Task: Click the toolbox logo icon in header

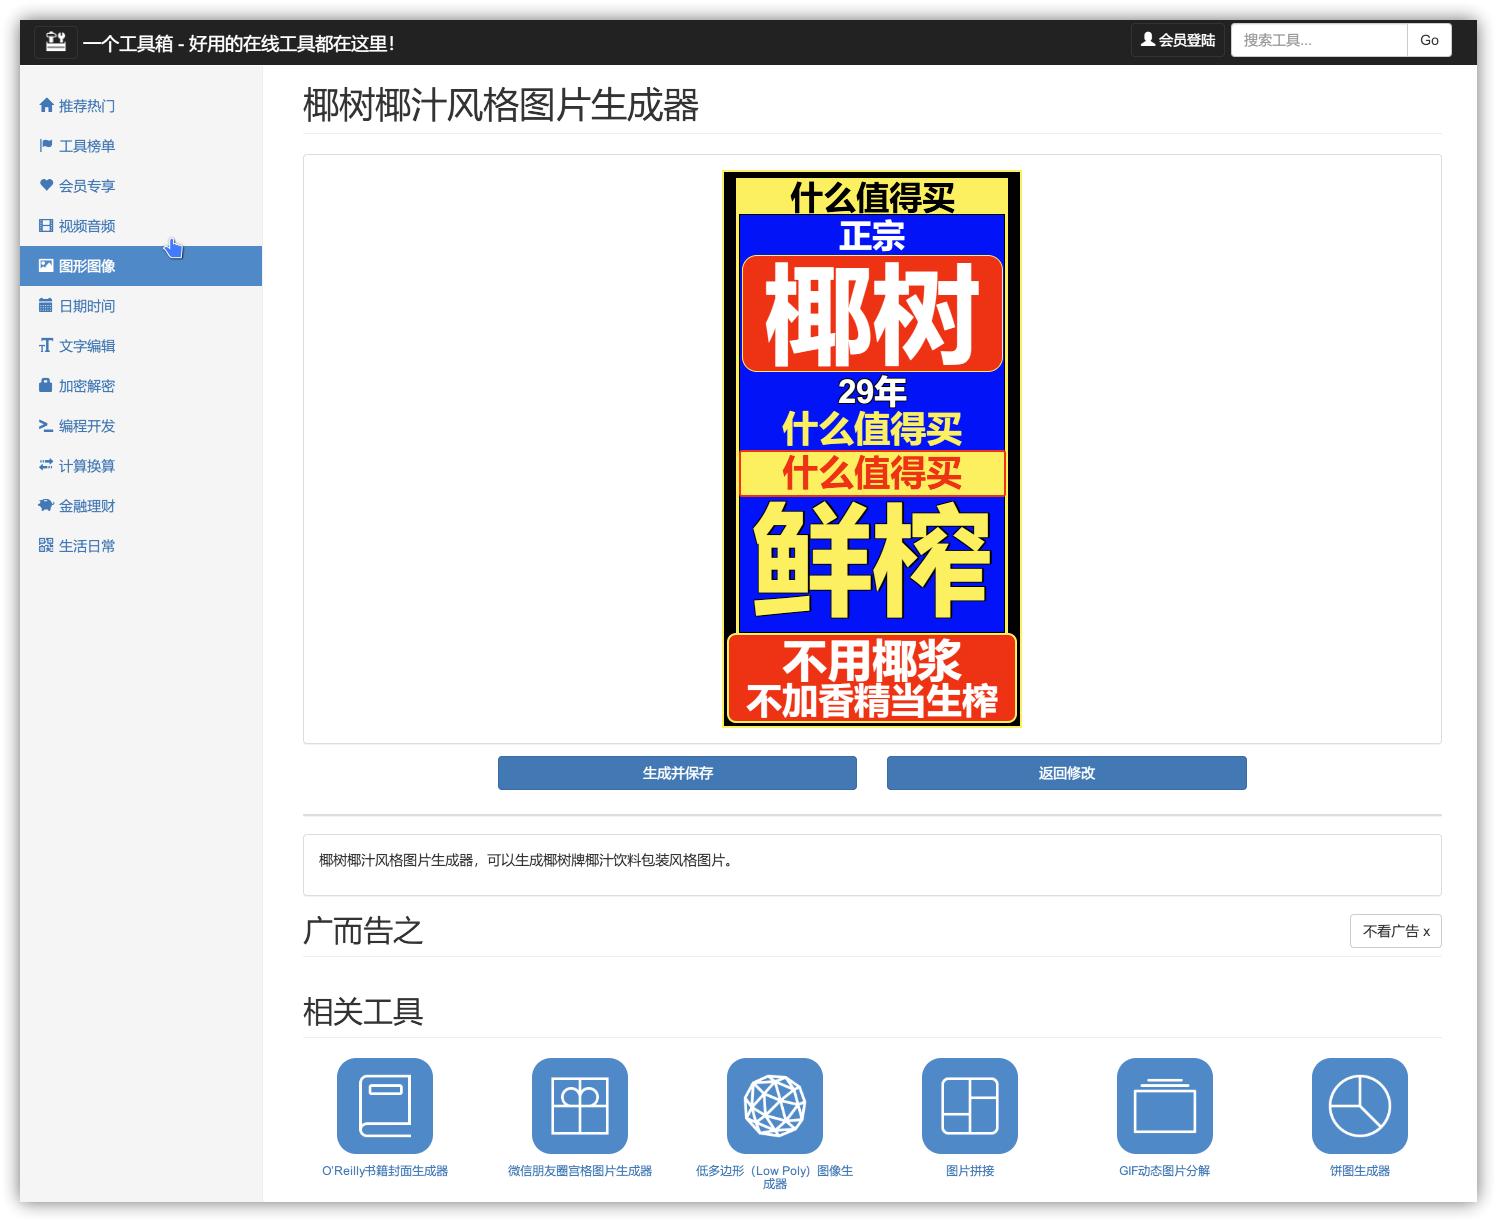Action: 56,40
